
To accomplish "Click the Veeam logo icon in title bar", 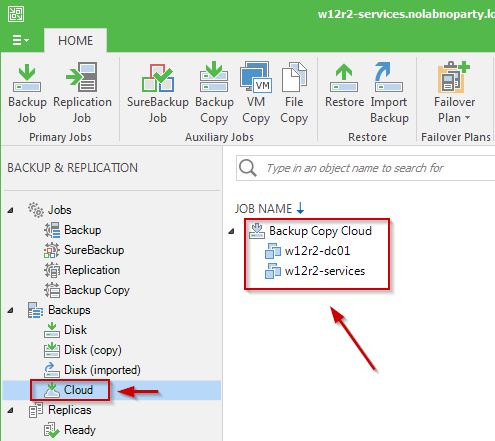I will [x=16, y=14].
